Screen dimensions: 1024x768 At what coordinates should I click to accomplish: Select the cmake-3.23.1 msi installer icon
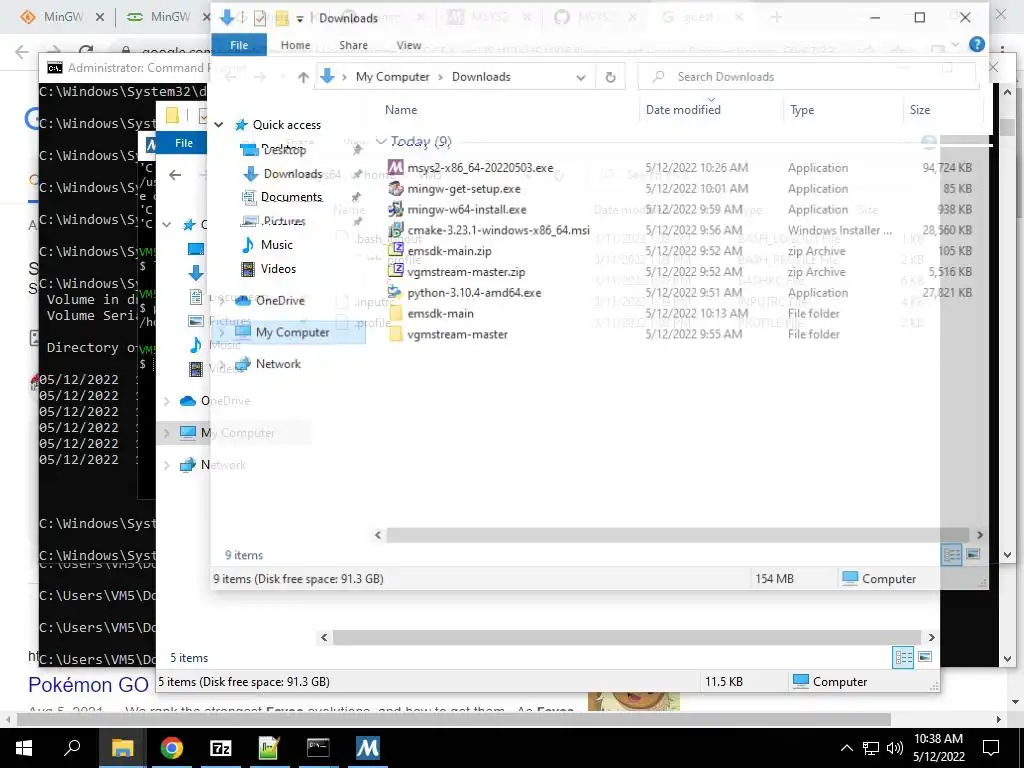point(396,230)
